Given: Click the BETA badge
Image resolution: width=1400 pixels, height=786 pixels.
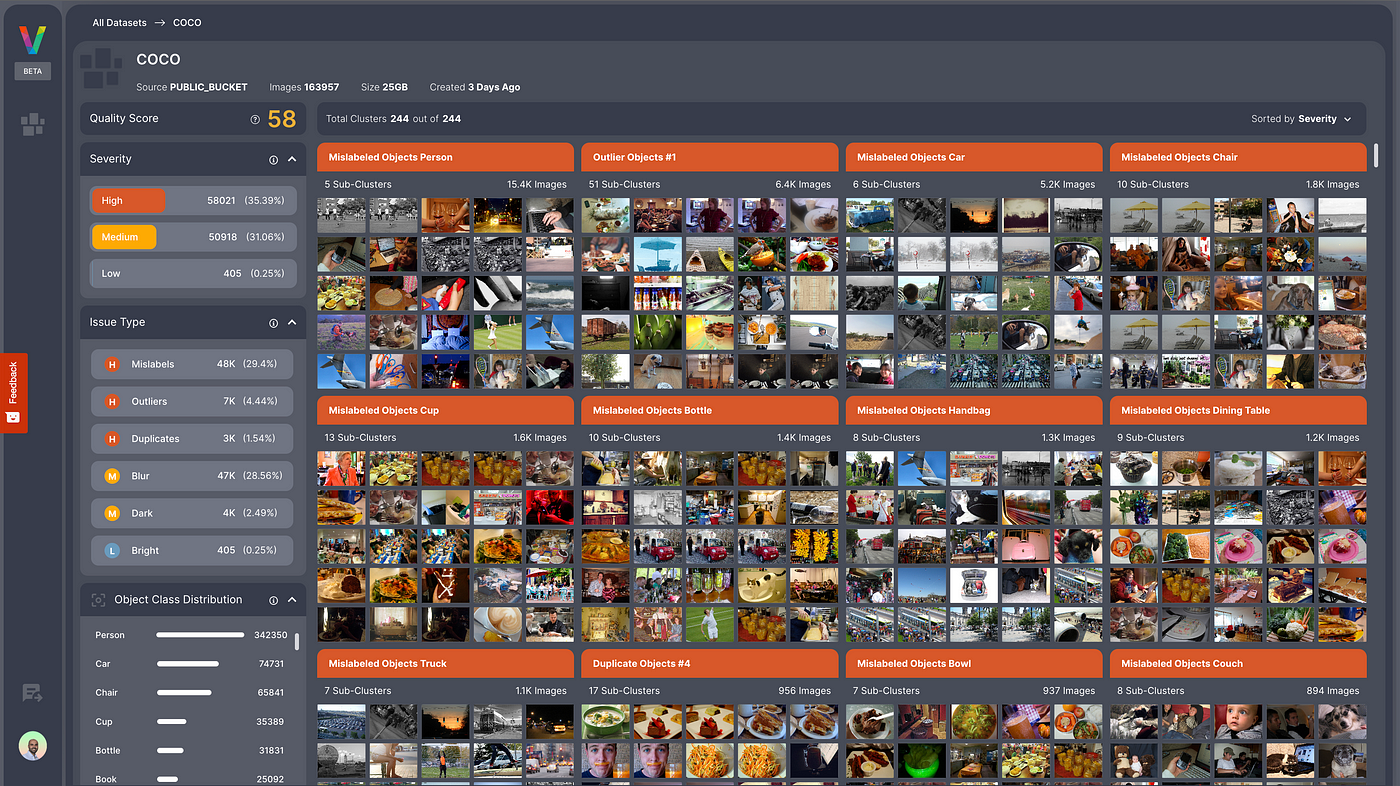Looking at the screenshot, I should coord(32,72).
